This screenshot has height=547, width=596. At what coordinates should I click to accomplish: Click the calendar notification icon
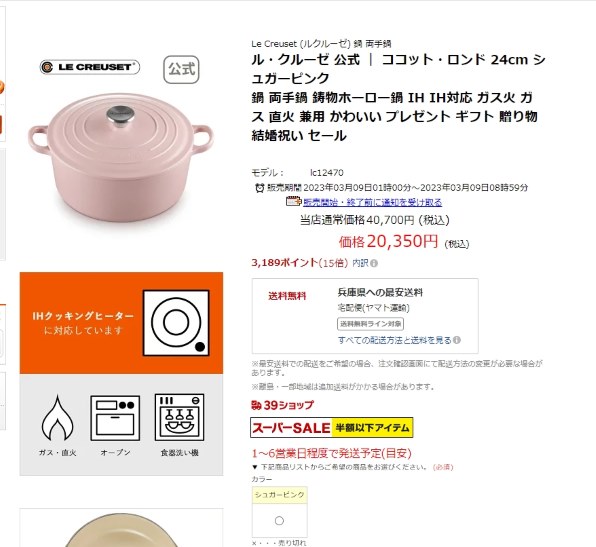point(293,201)
